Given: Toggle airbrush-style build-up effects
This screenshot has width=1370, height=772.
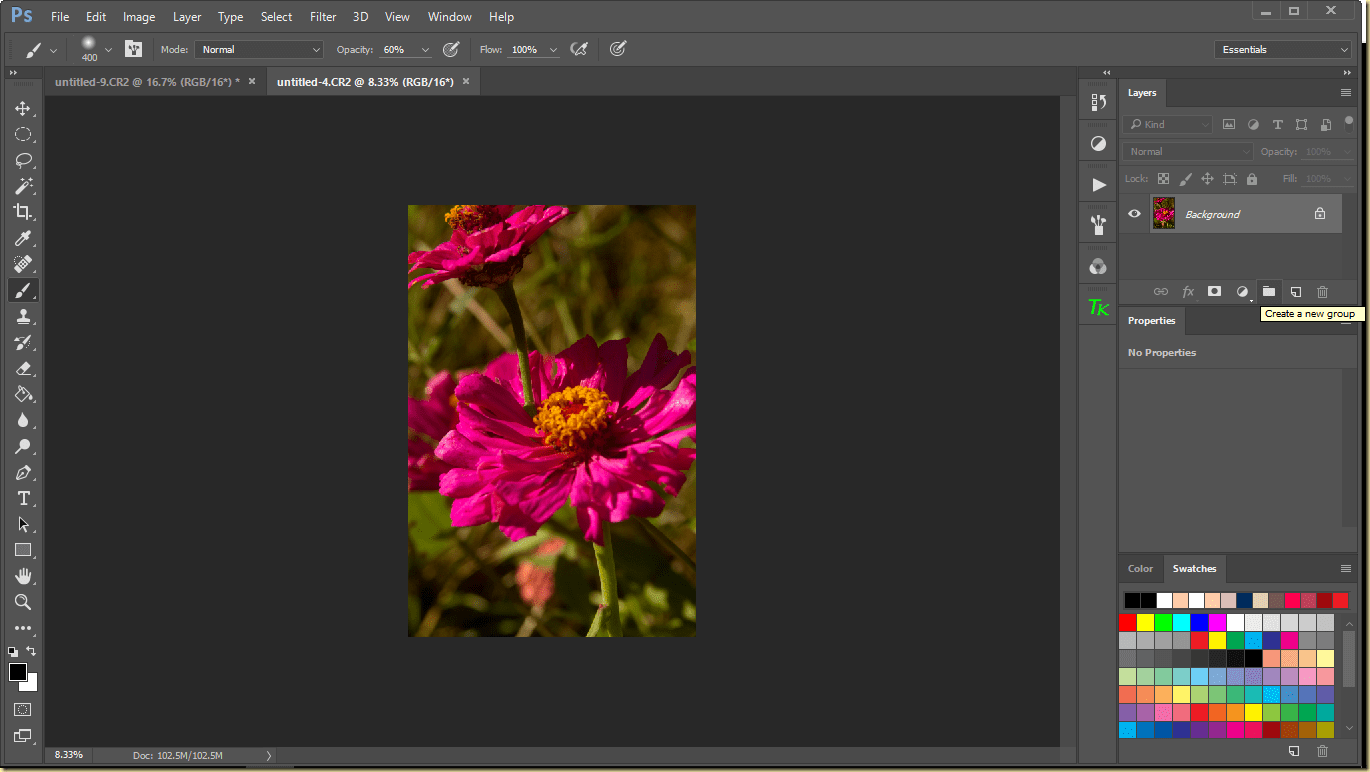Looking at the screenshot, I should tap(579, 49).
